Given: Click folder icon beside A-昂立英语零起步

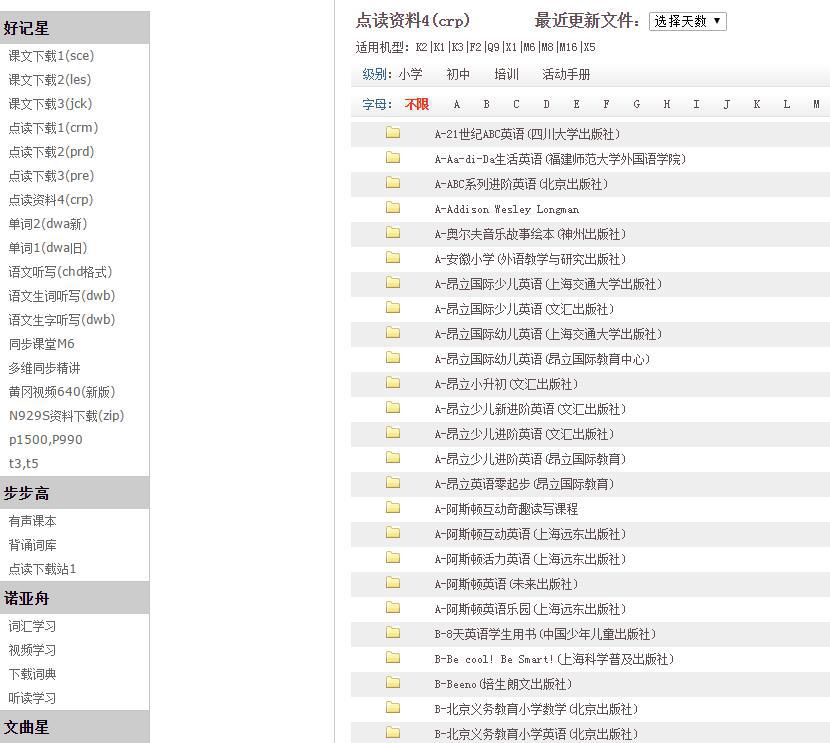Looking at the screenshot, I should 393,483.
